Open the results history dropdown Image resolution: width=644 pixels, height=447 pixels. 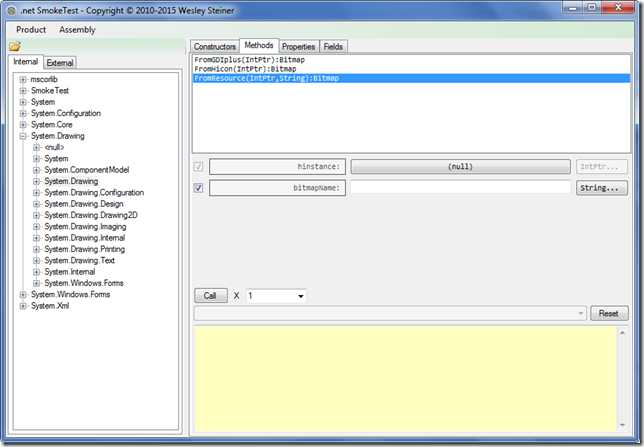pyautogui.click(x=580, y=313)
